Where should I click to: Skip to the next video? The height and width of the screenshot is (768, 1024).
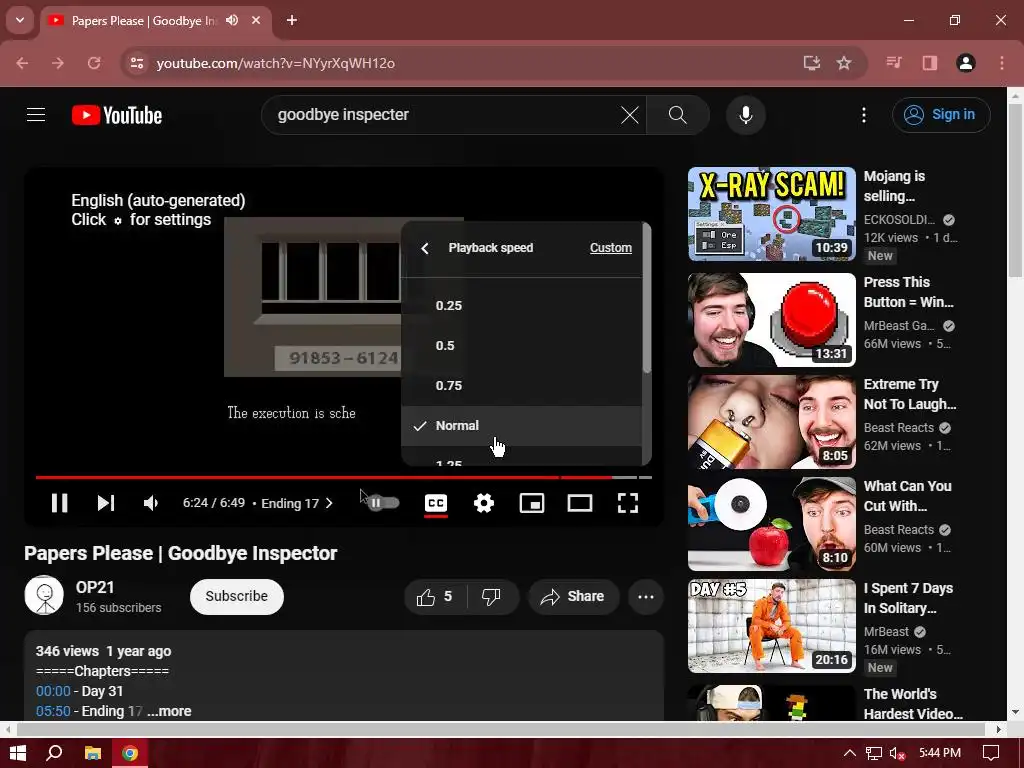point(106,503)
